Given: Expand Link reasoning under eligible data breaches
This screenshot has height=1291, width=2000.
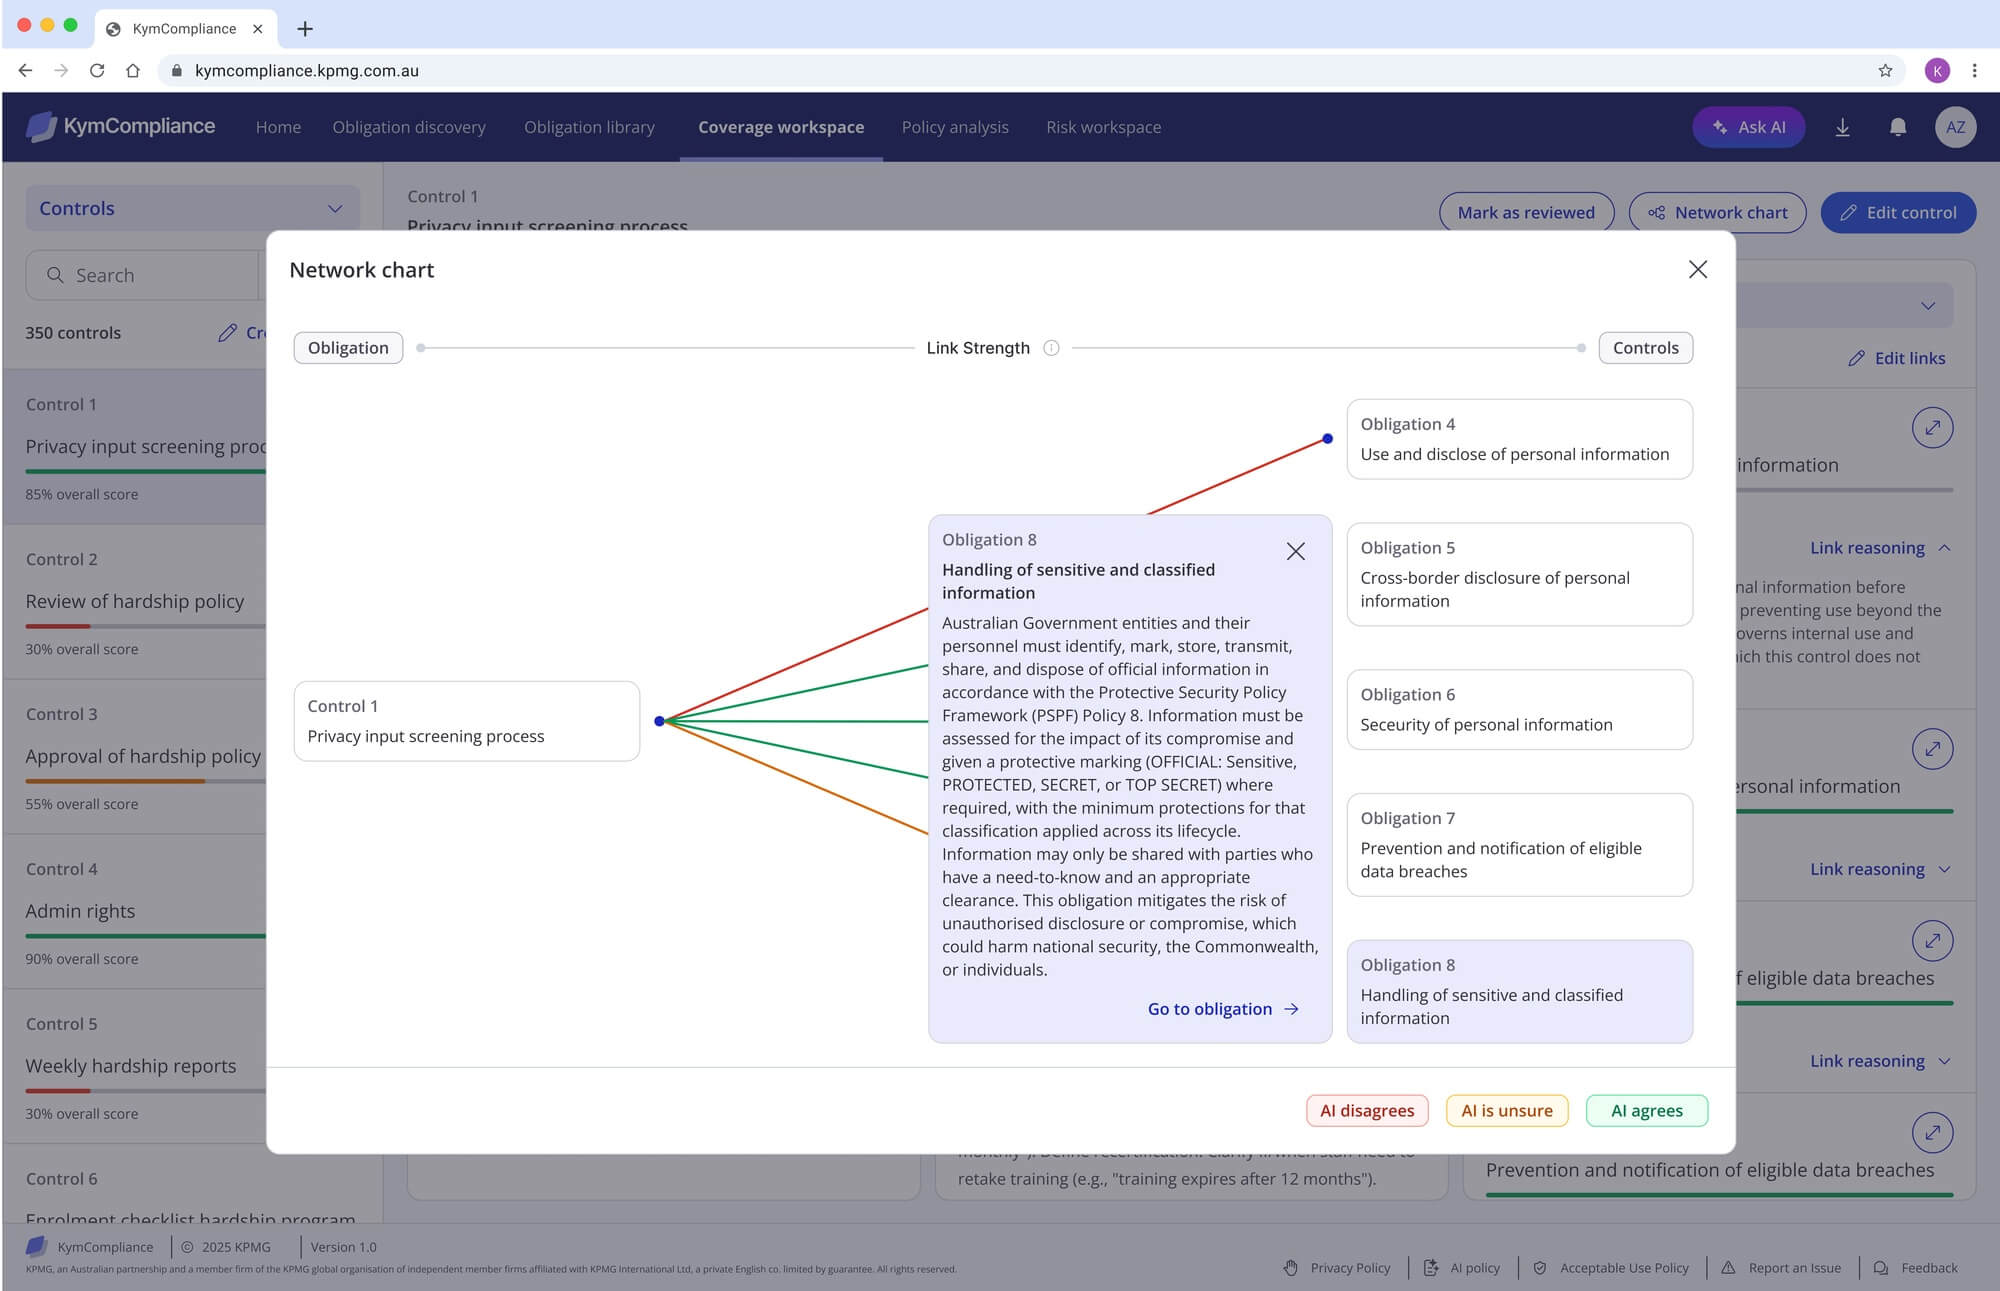Looking at the screenshot, I should tap(1880, 1061).
